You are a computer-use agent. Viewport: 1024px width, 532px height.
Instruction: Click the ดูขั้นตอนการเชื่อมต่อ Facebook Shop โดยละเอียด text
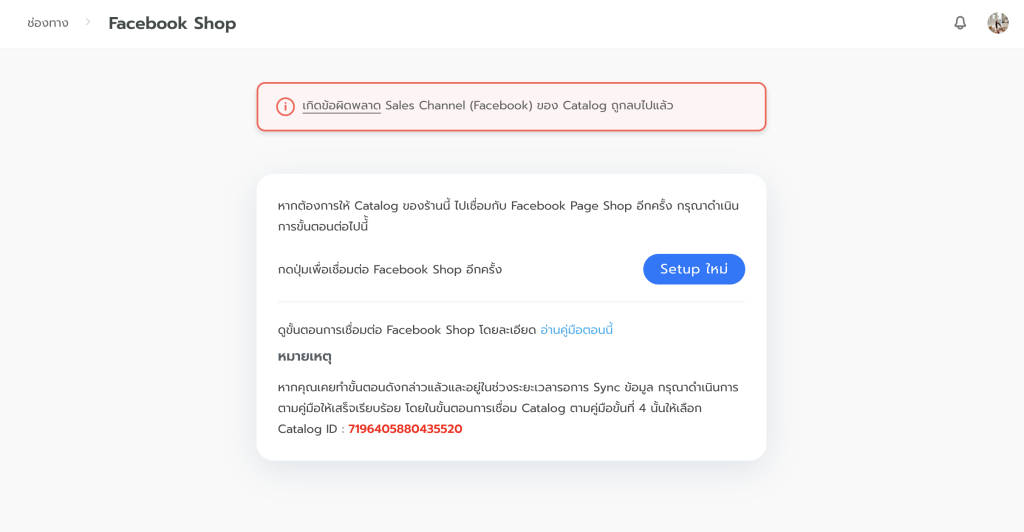(406, 330)
